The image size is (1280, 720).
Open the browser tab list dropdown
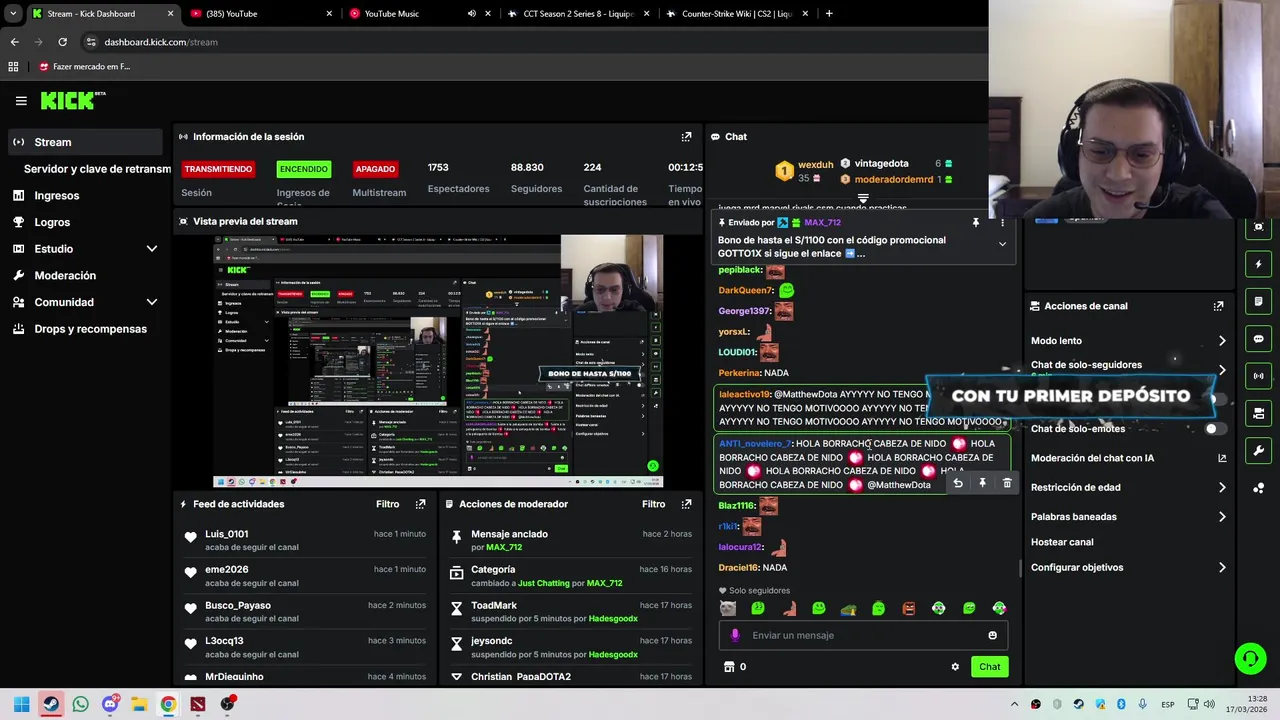(x=12, y=13)
